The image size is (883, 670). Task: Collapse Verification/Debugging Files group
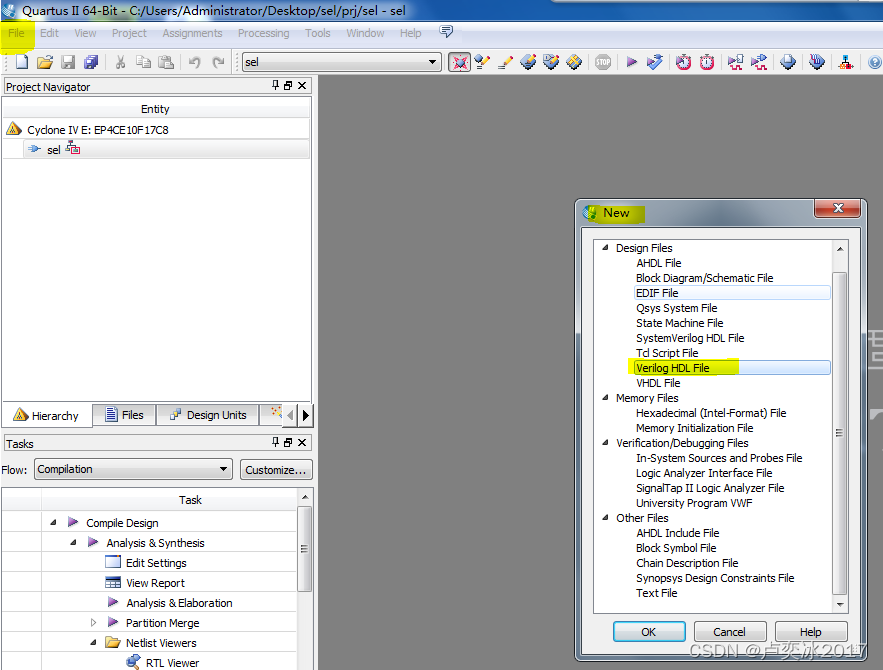point(605,443)
